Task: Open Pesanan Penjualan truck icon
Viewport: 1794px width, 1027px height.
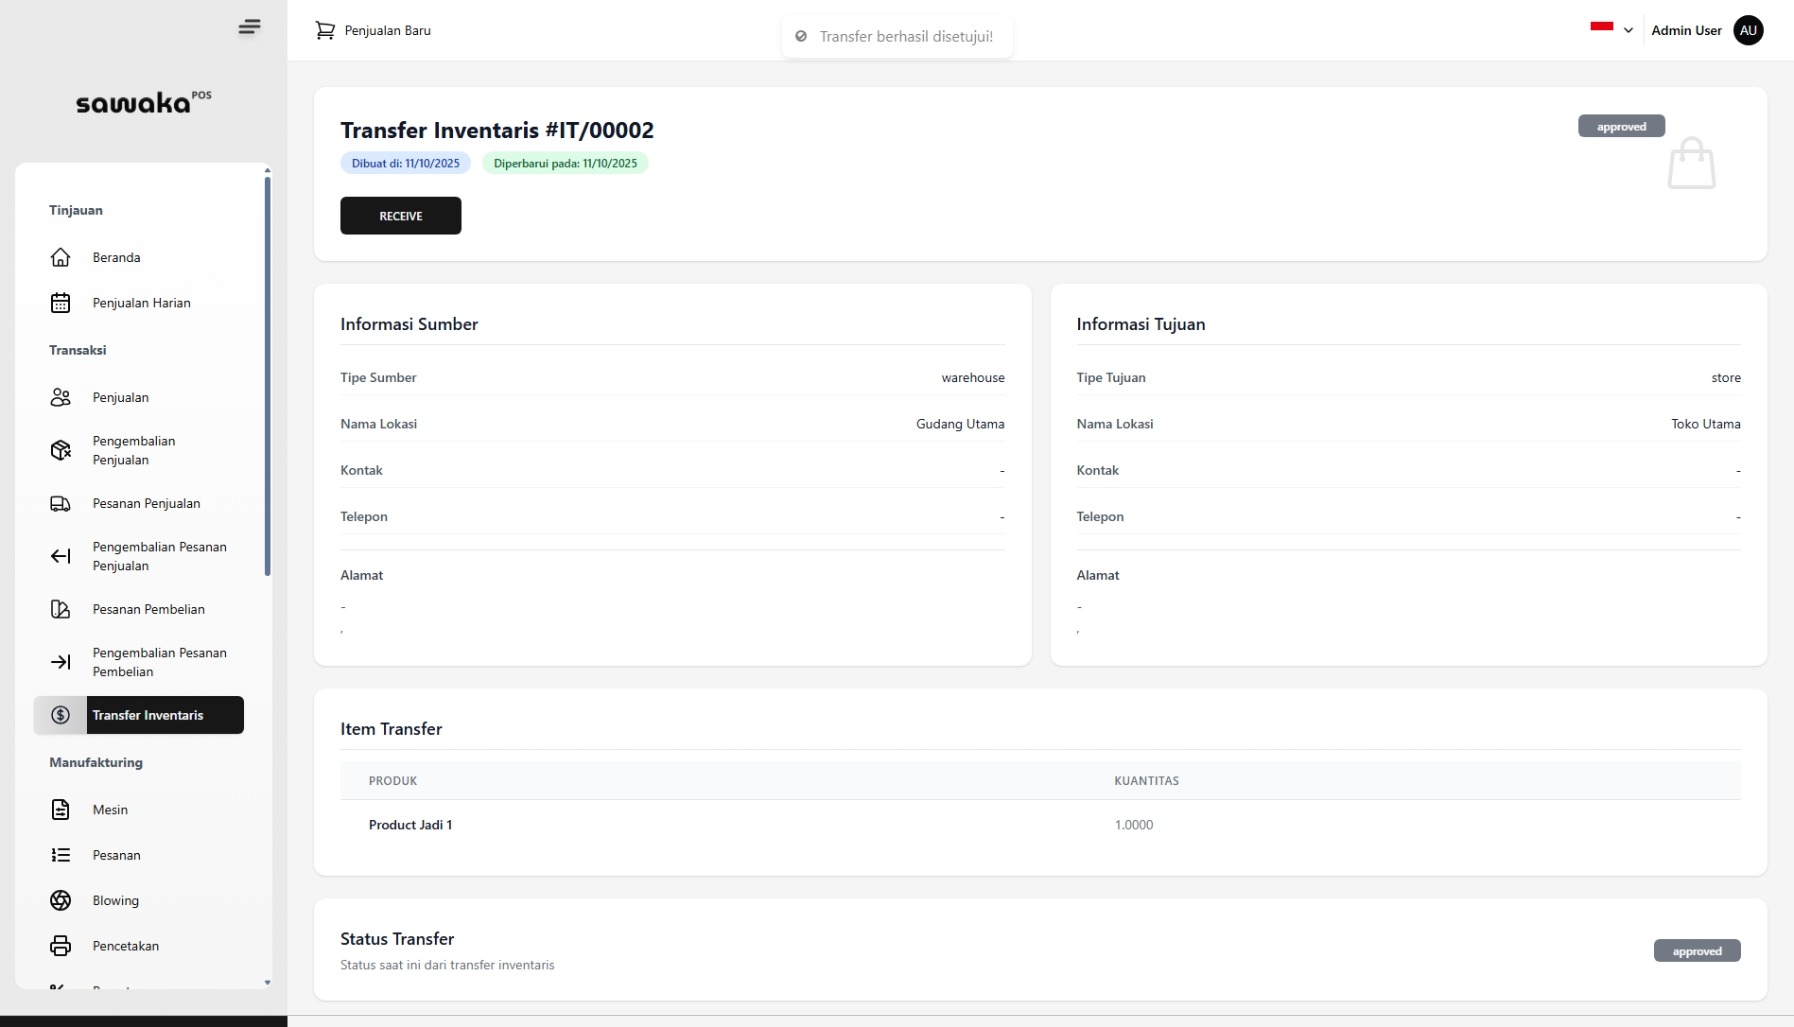Action: (61, 504)
